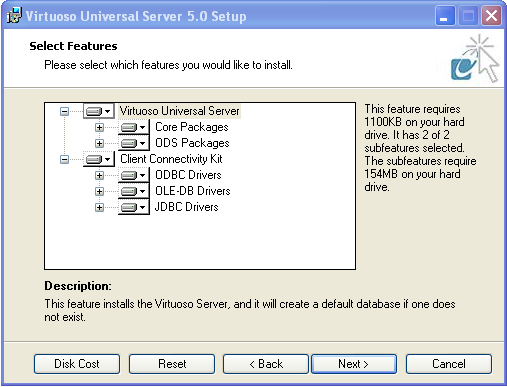Minimize the Setup window
The height and width of the screenshot is (387, 507).
pyautogui.click(x=445, y=16)
